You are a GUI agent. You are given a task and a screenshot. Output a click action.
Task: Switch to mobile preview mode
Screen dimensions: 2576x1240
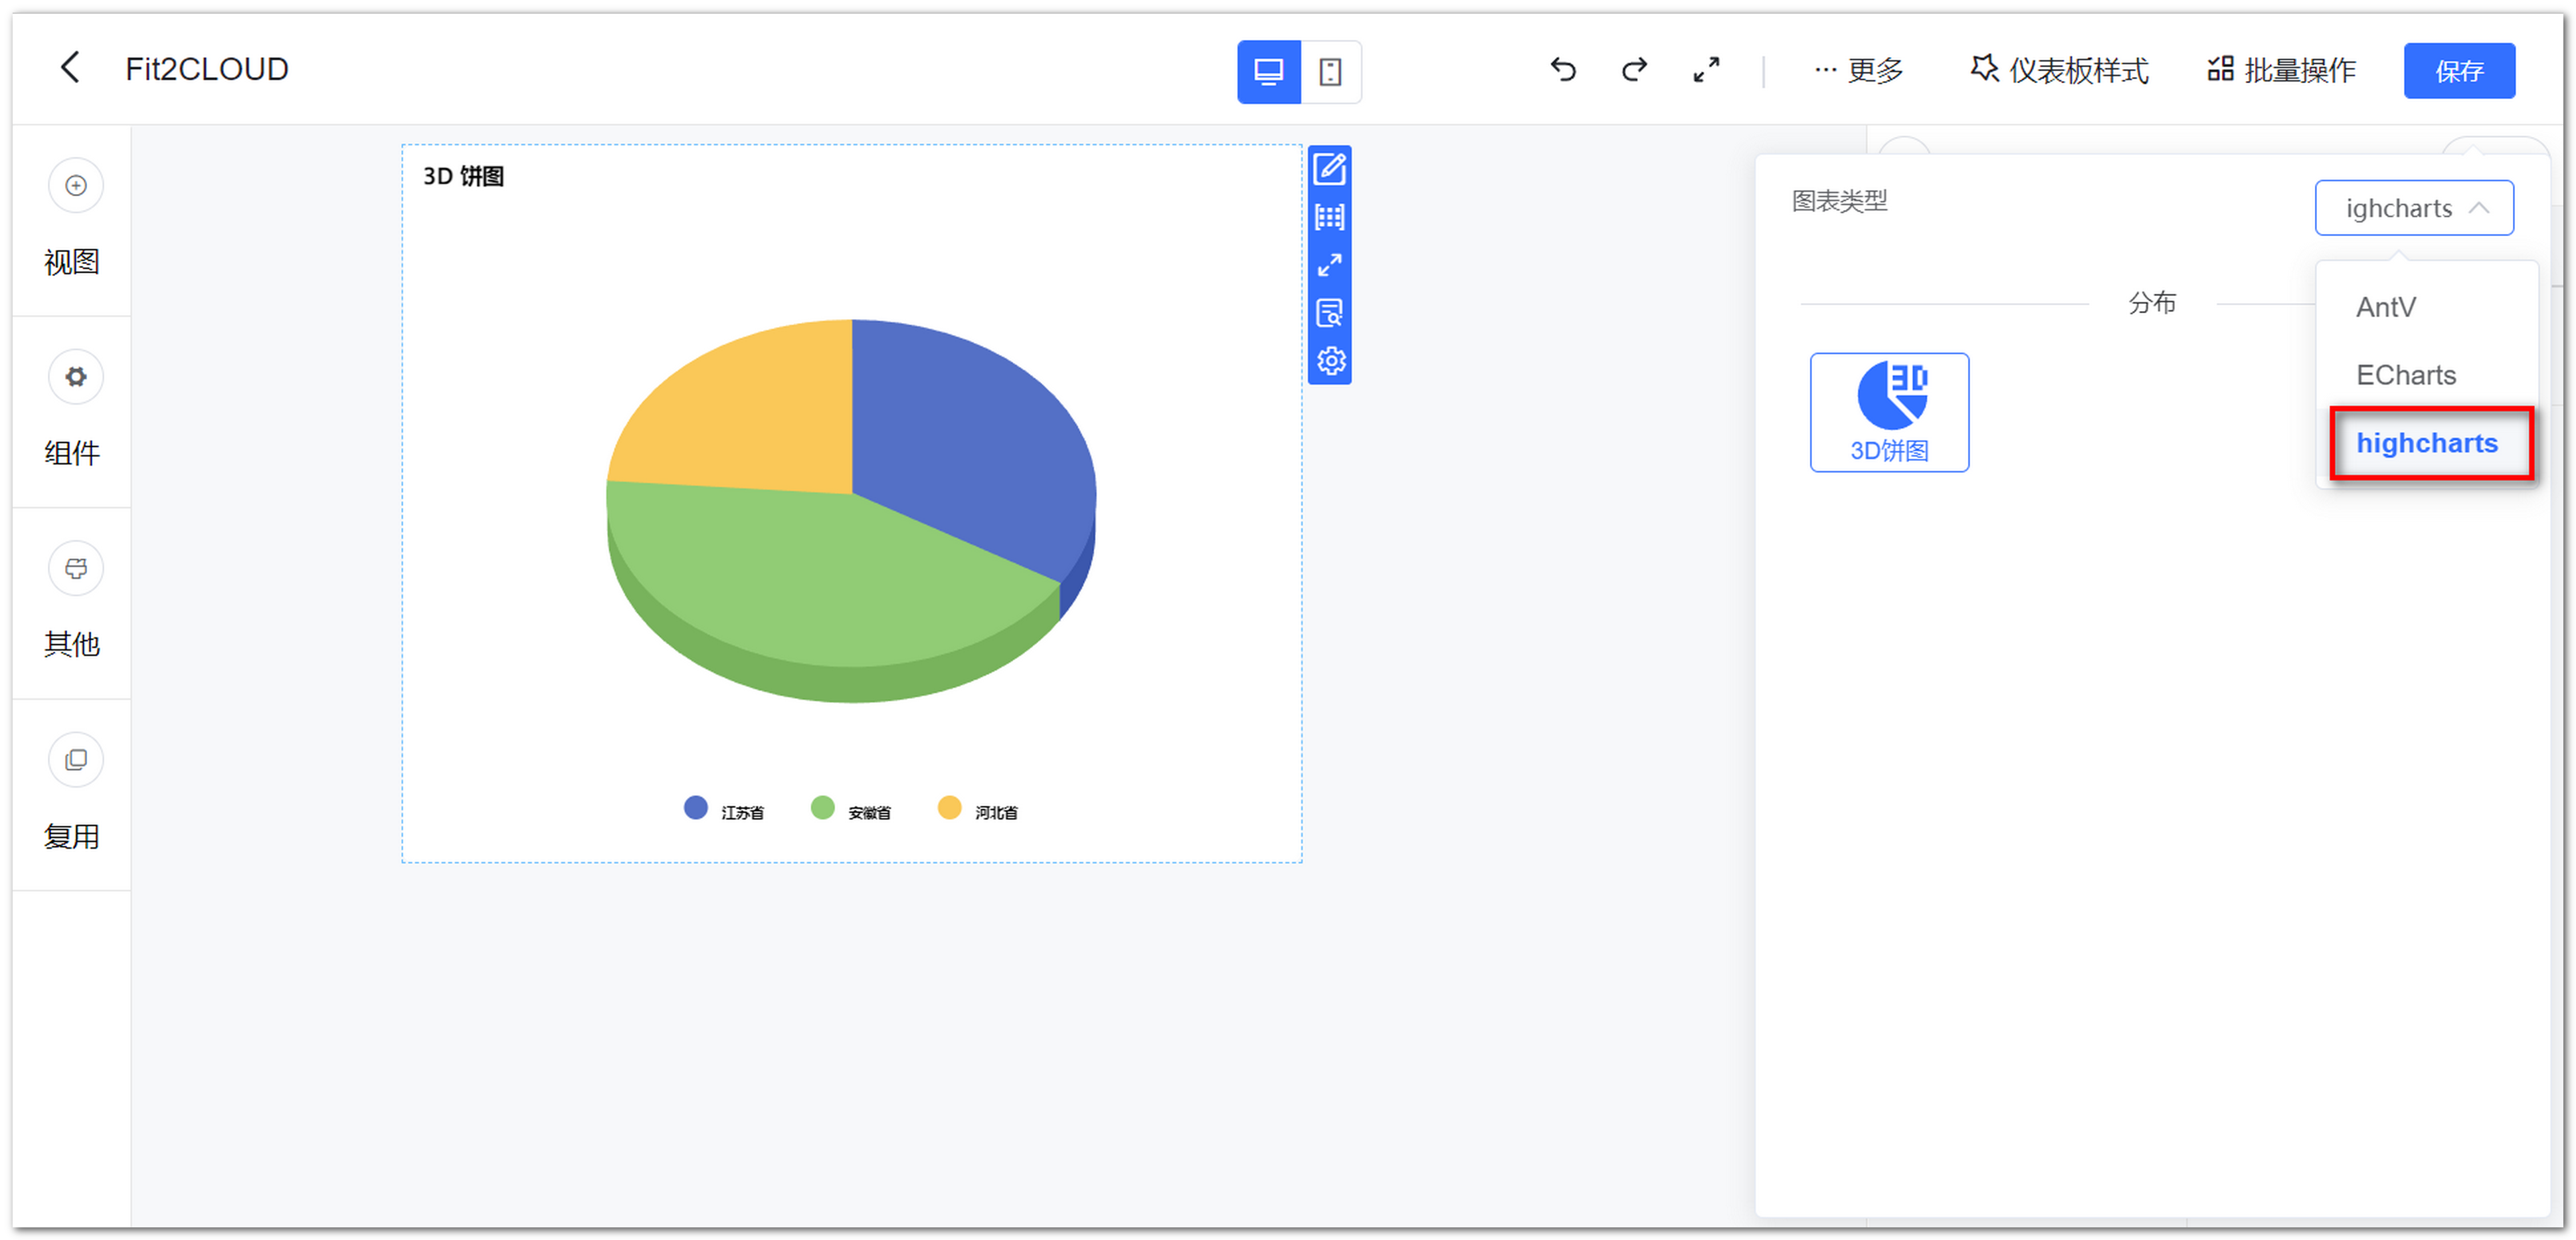pos(1331,71)
